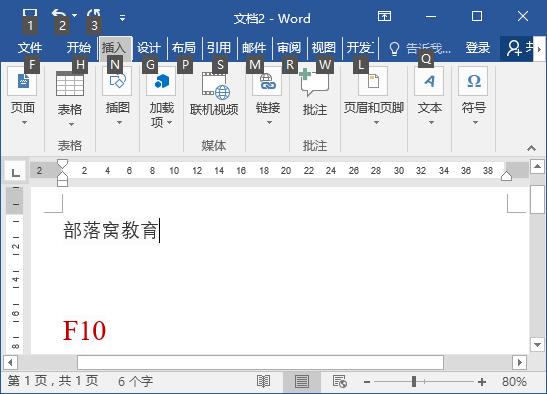Click the 表格 table grid icon
Viewport: 547px width, 394px height.
(x=70, y=84)
